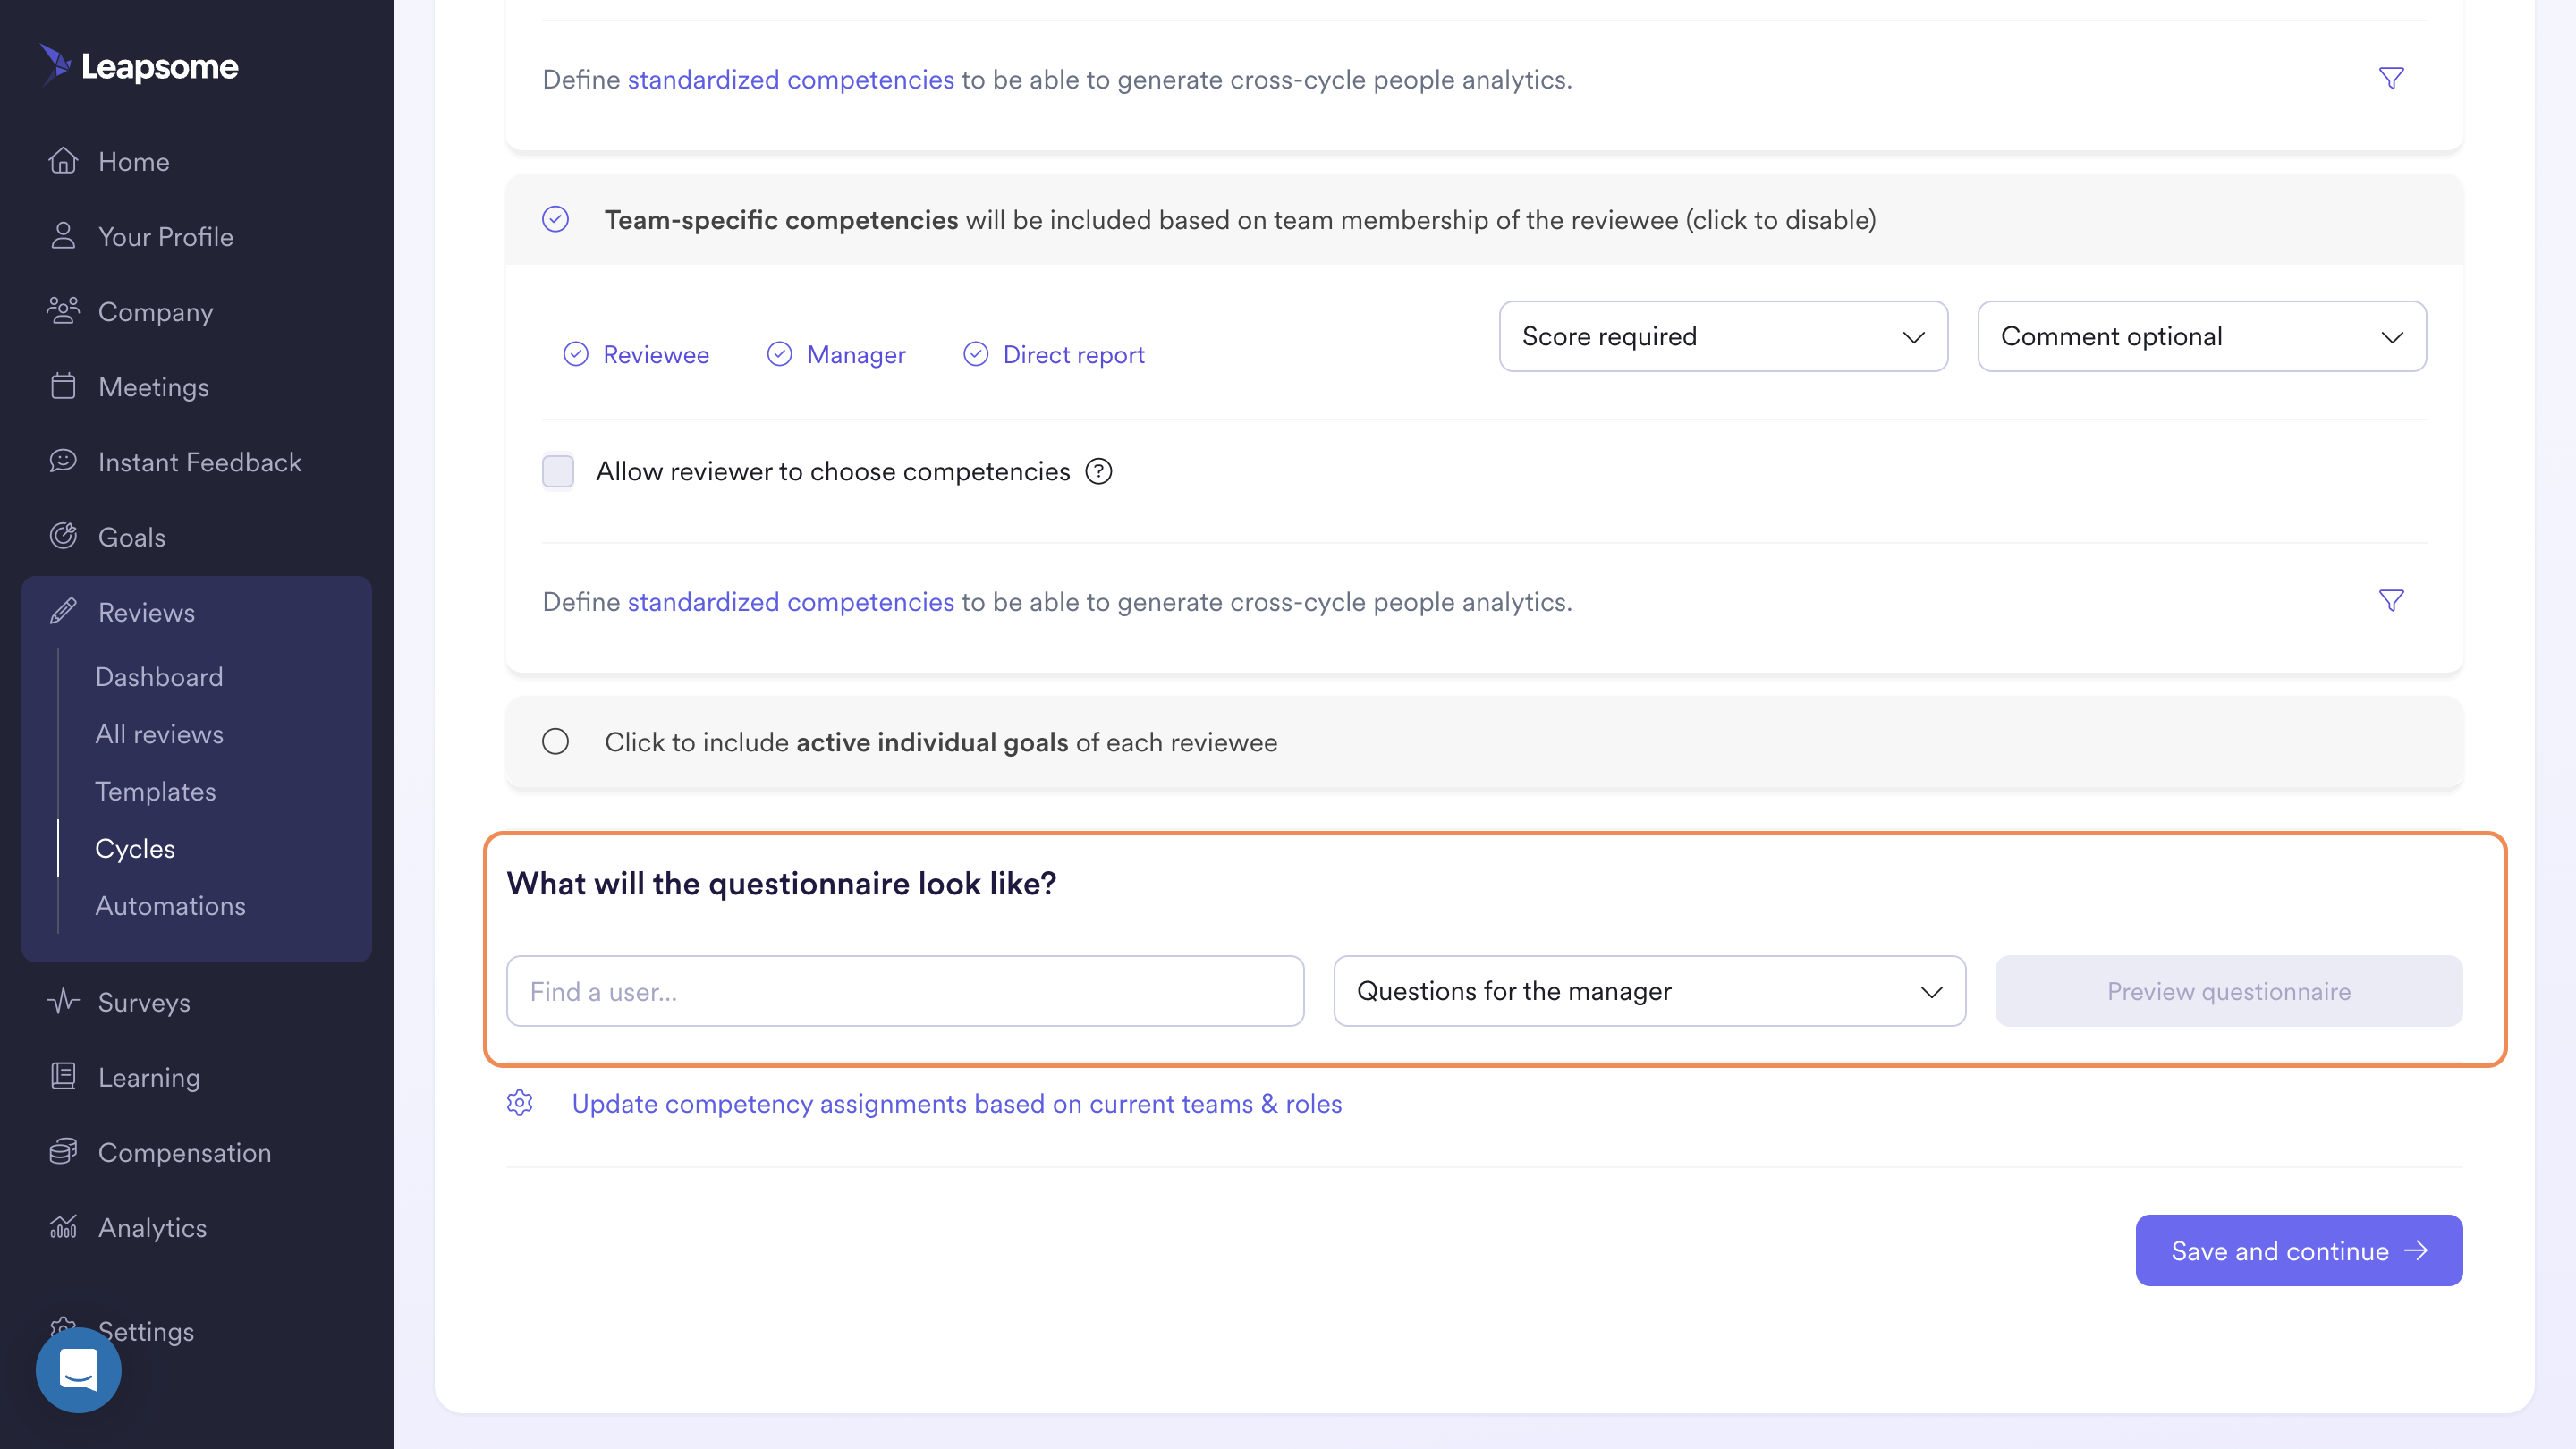Open upper standardized competencies link

point(790,79)
